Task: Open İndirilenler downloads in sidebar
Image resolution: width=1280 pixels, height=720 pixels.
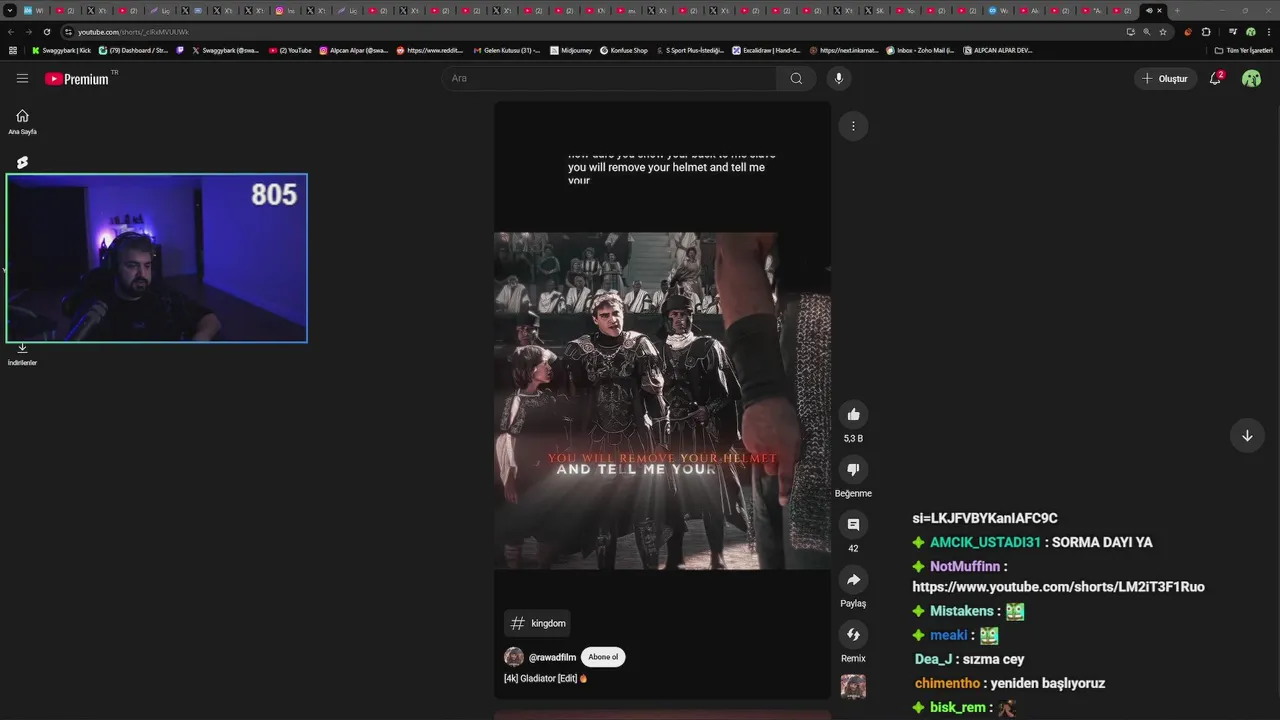Action: [22, 354]
